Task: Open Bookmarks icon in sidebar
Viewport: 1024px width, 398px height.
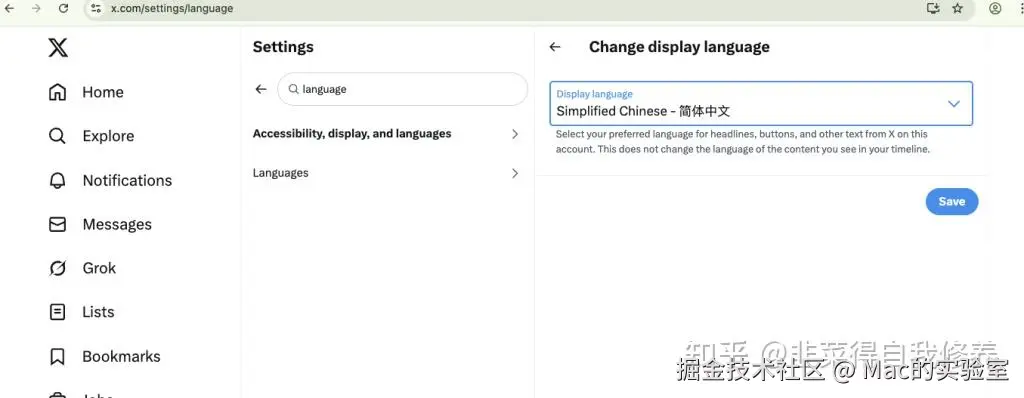Action: point(57,356)
